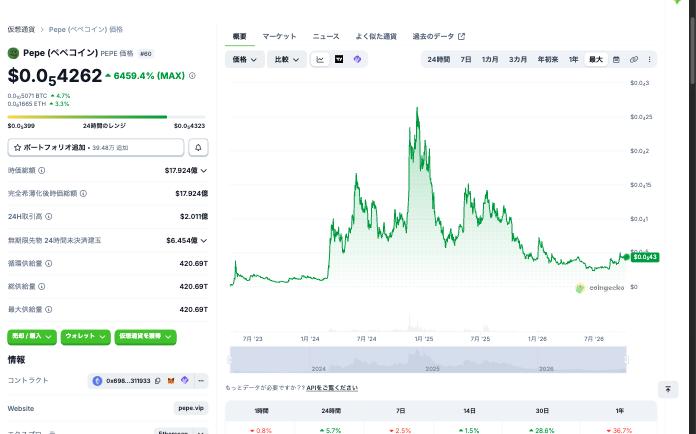This screenshot has height=434, width=696.
Task: Click the chart navigator's left range handle
Action: [x=230, y=360]
